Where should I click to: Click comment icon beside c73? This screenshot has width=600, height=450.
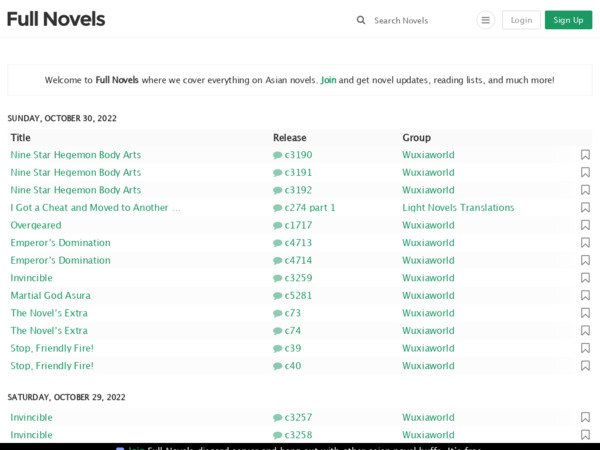click(x=277, y=314)
